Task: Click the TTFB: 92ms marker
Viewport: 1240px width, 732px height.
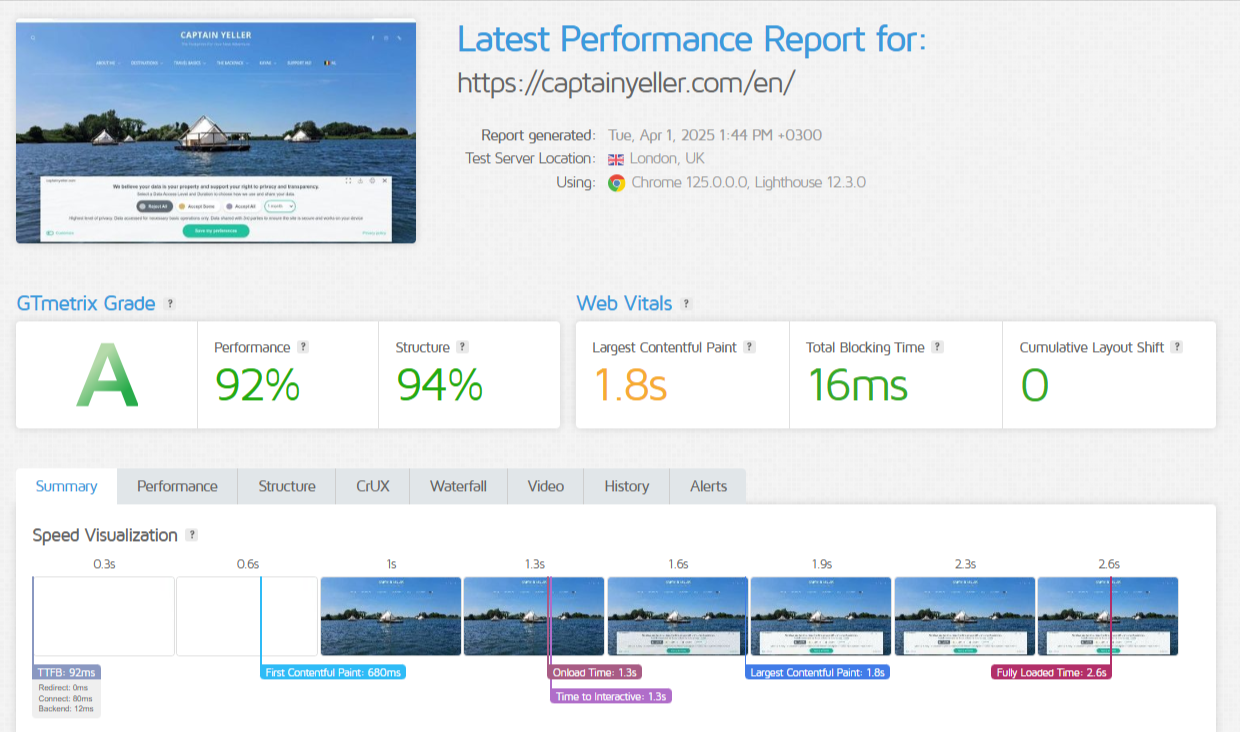Action: coord(67,672)
